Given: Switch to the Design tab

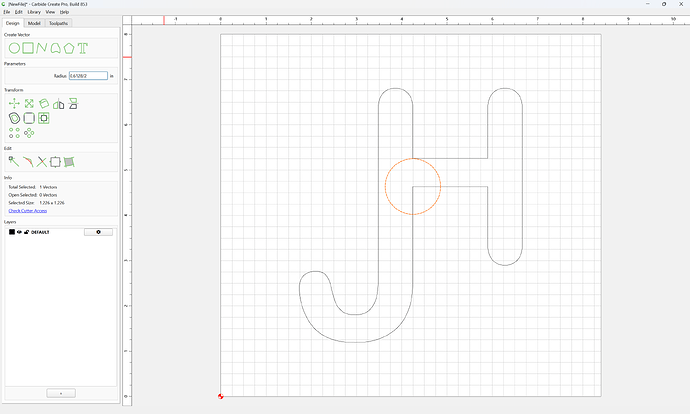Looking at the screenshot, I should click(x=12, y=23).
